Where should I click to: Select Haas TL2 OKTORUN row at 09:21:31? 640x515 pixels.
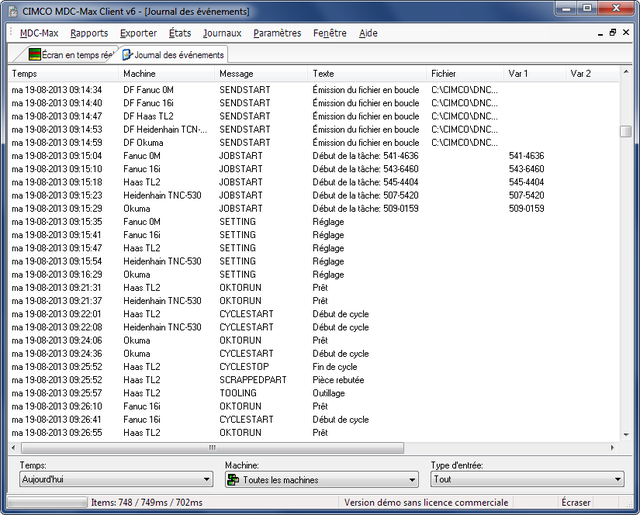click(x=313, y=288)
